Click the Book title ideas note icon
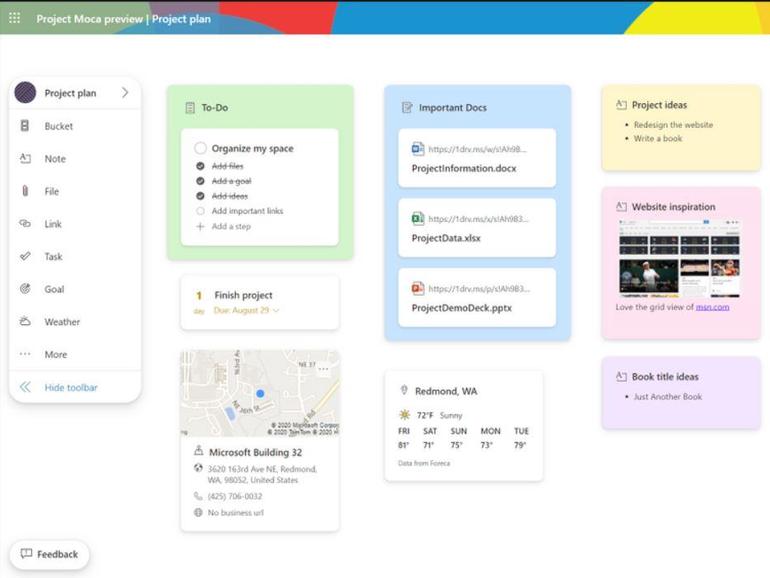This screenshot has height=578, width=770. click(621, 377)
